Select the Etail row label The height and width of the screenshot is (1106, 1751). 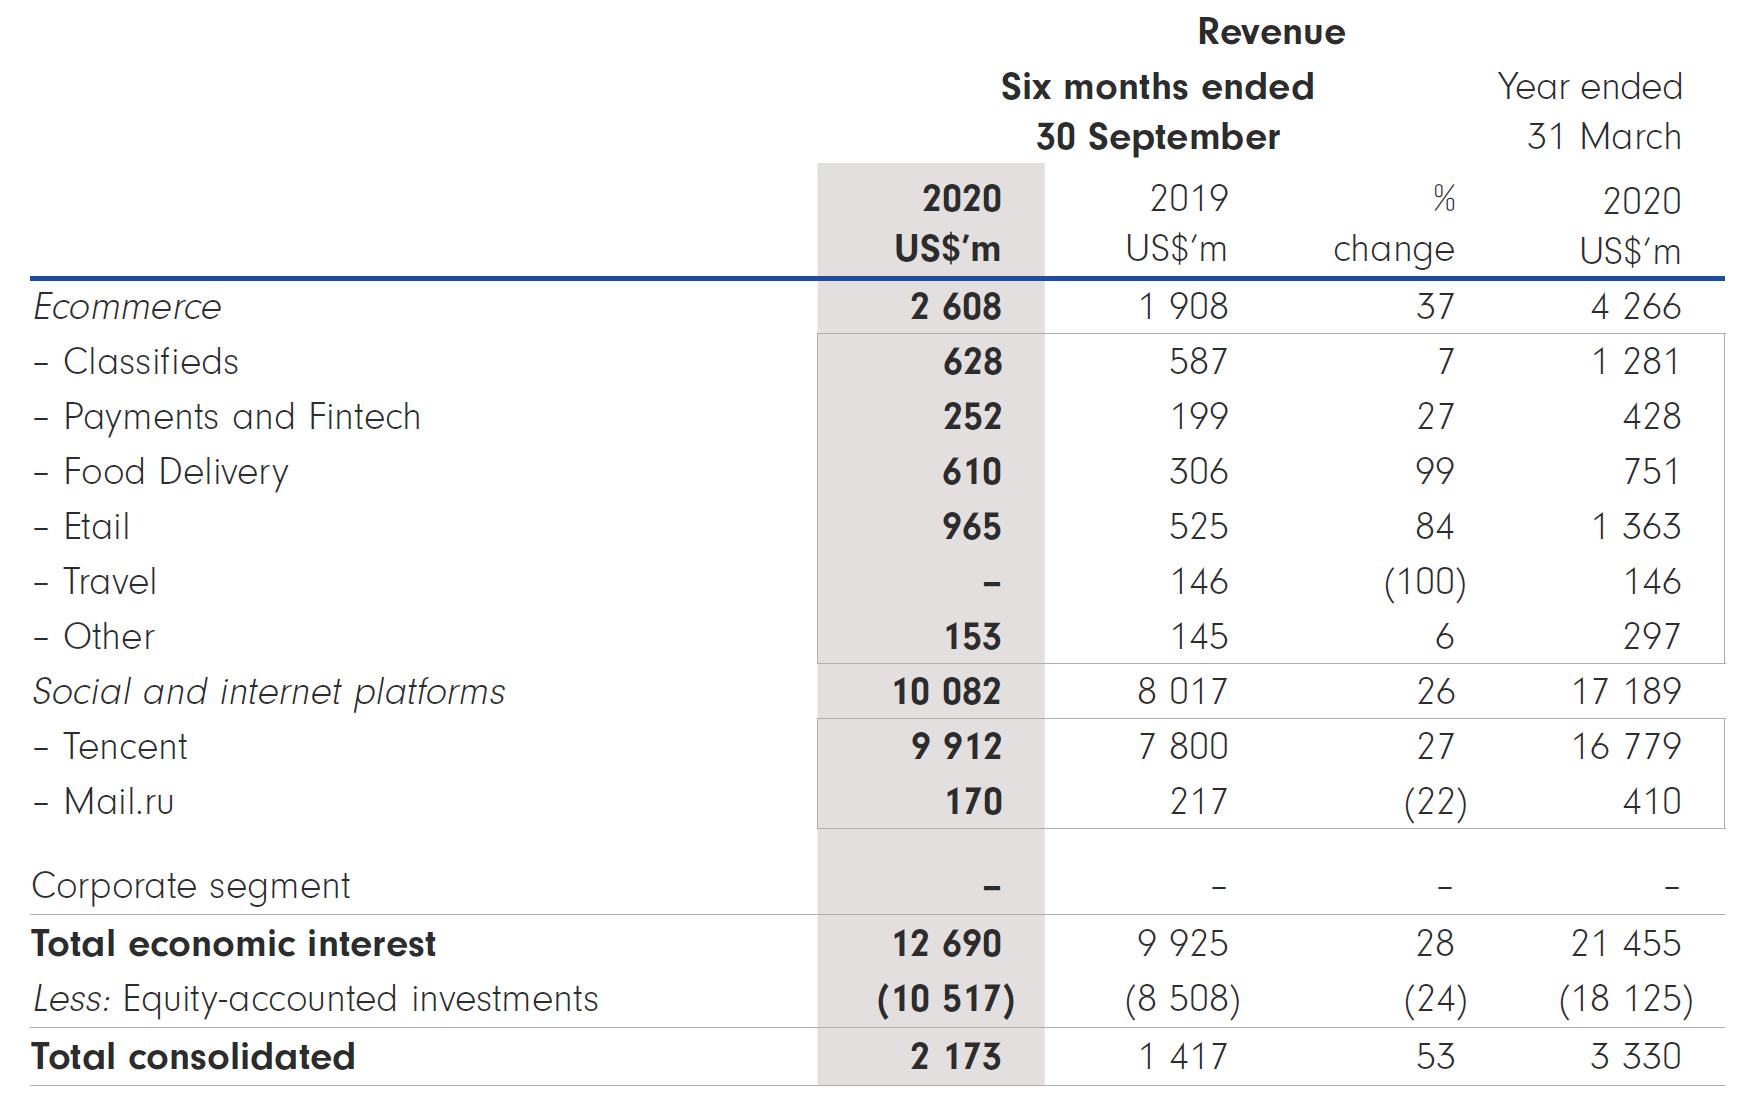(x=96, y=527)
